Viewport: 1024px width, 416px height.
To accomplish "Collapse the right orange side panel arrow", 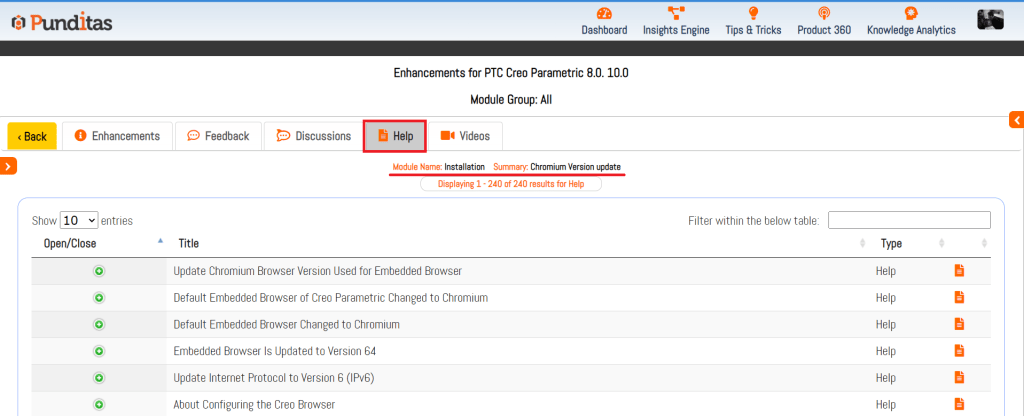I will coord(1016,120).
